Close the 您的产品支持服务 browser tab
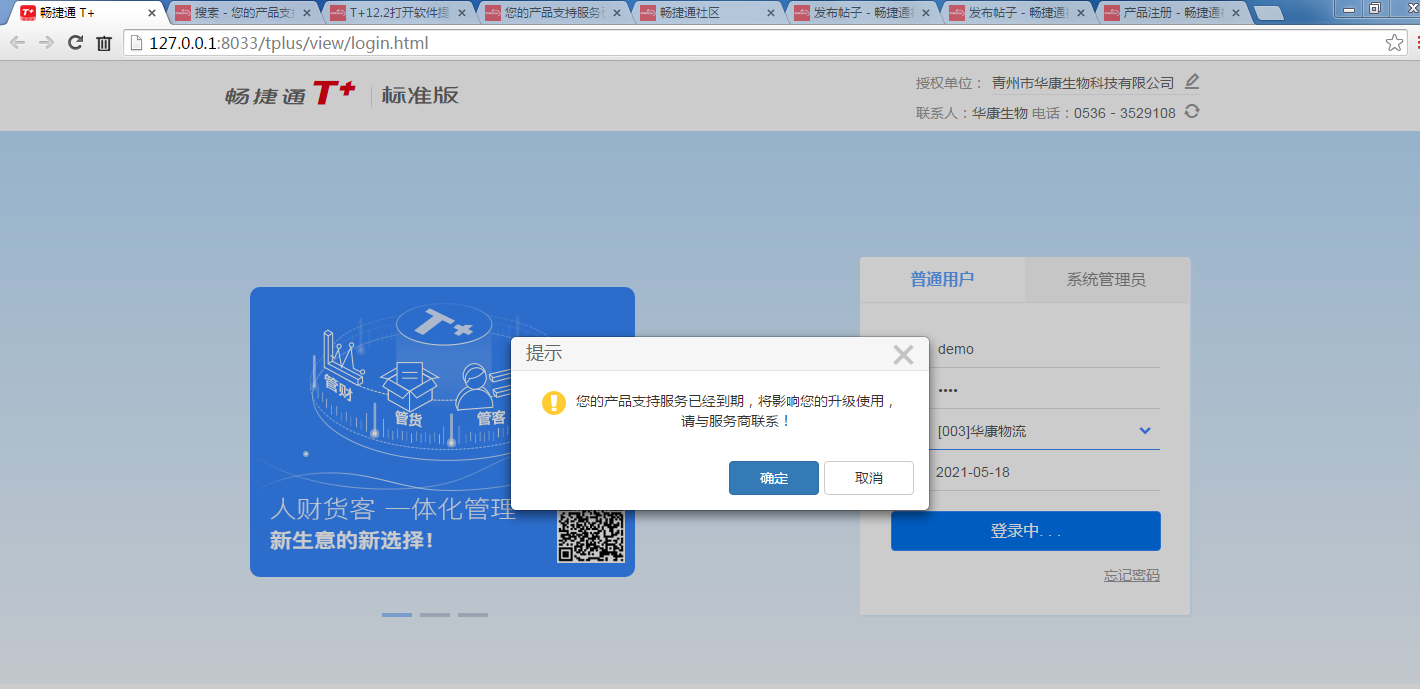 [616, 14]
